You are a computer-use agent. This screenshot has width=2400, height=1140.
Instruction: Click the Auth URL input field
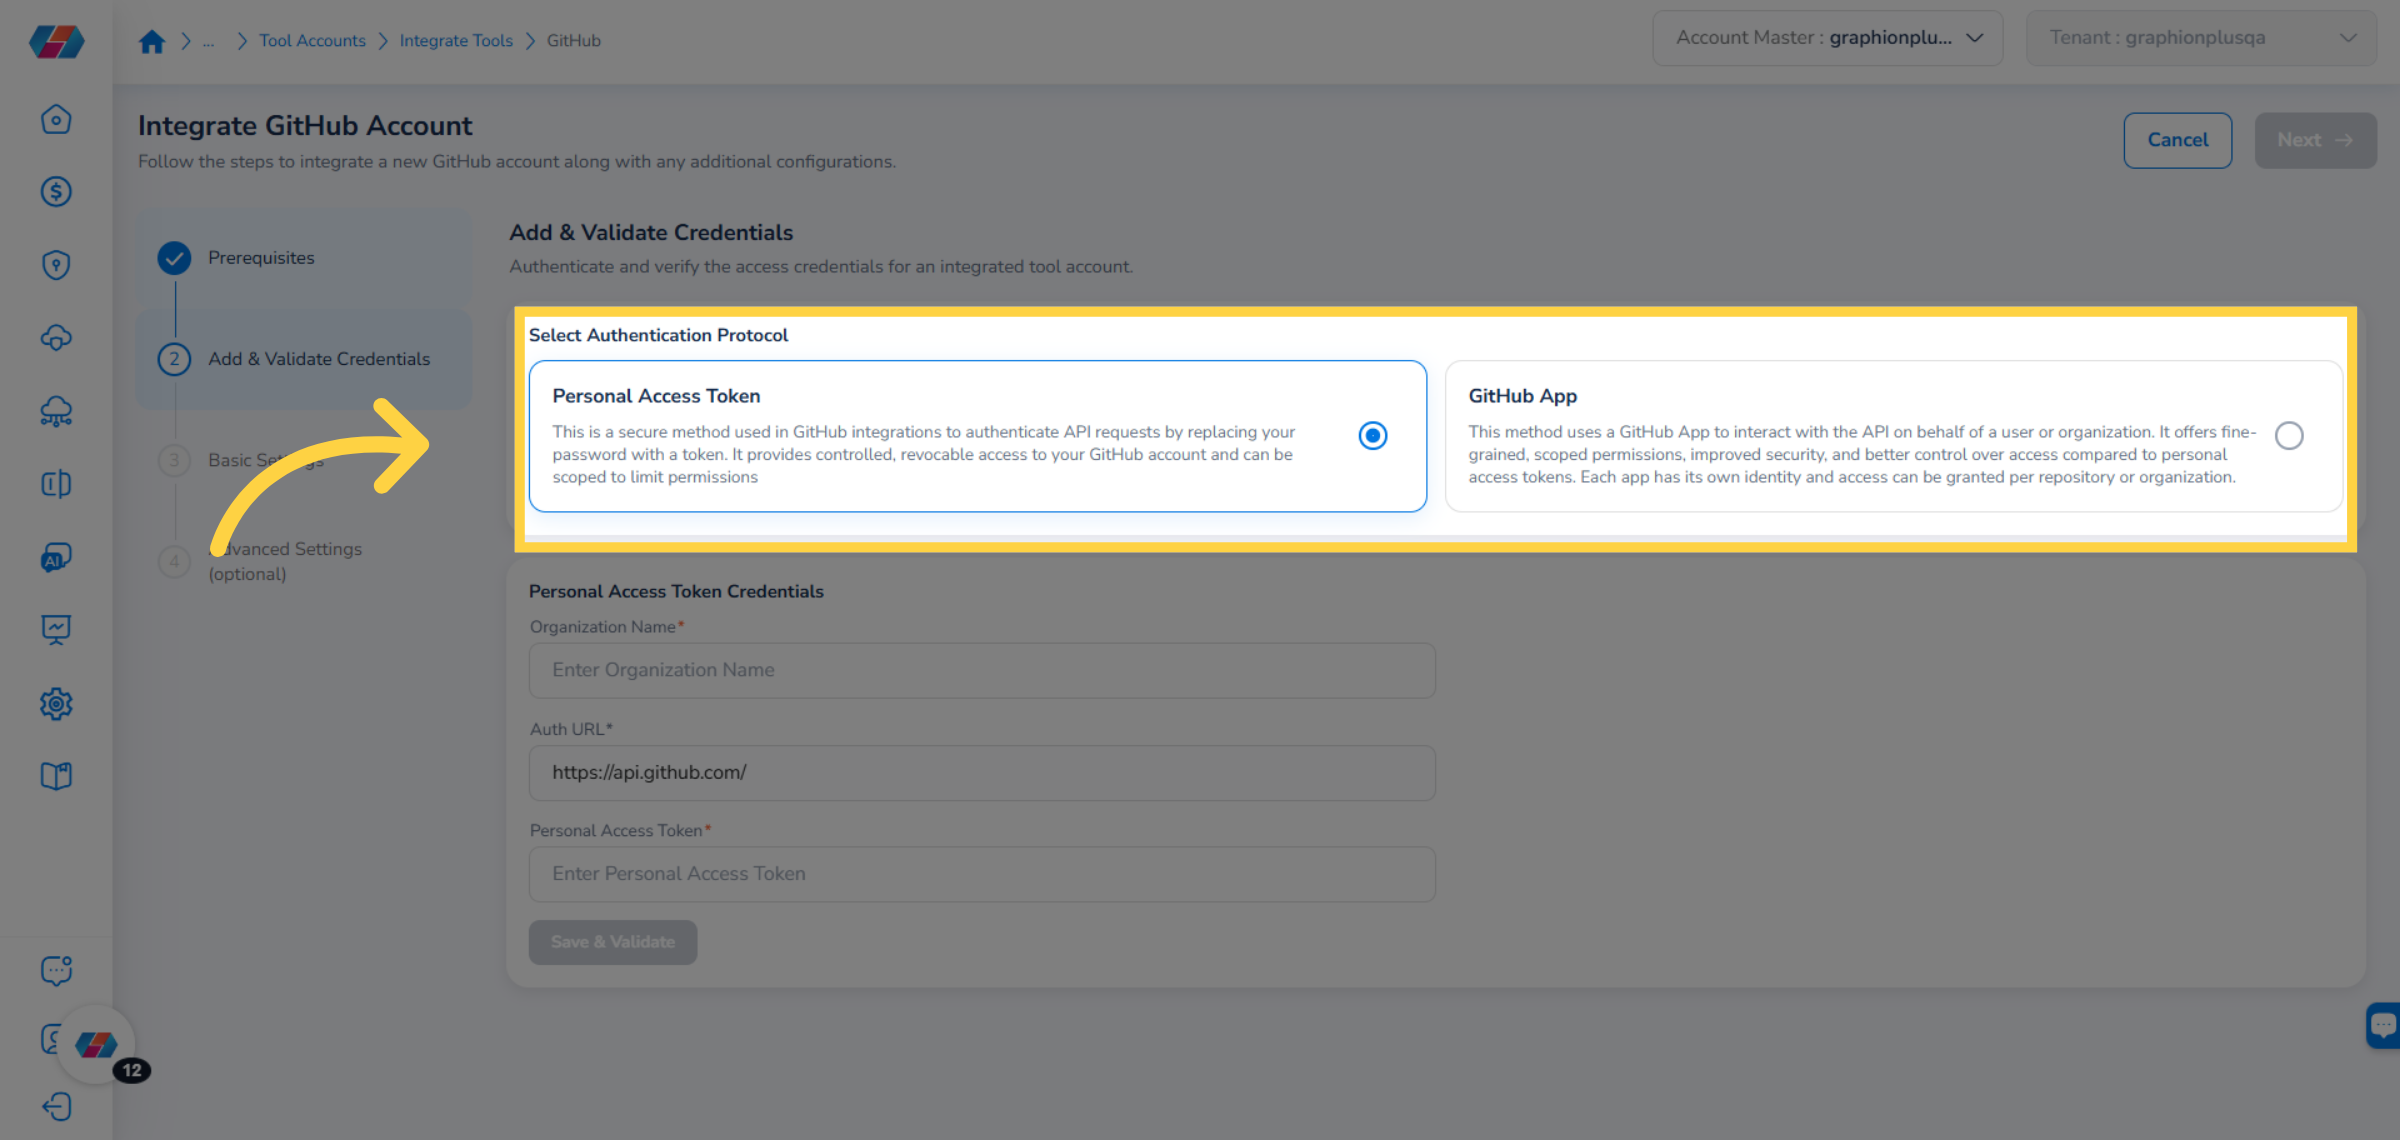[x=982, y=773]
